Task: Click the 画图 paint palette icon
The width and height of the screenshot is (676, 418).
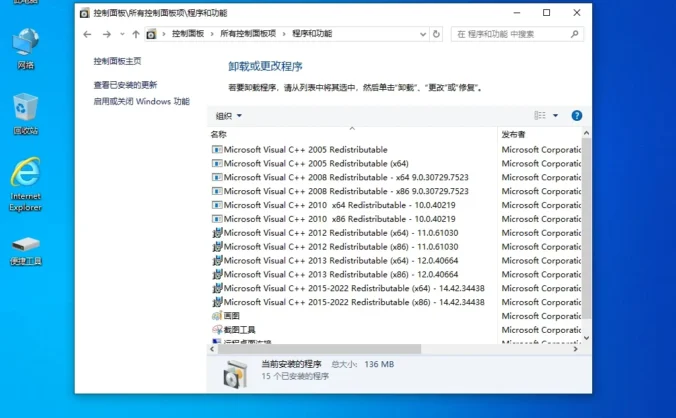Action: [x=217, y=315]
